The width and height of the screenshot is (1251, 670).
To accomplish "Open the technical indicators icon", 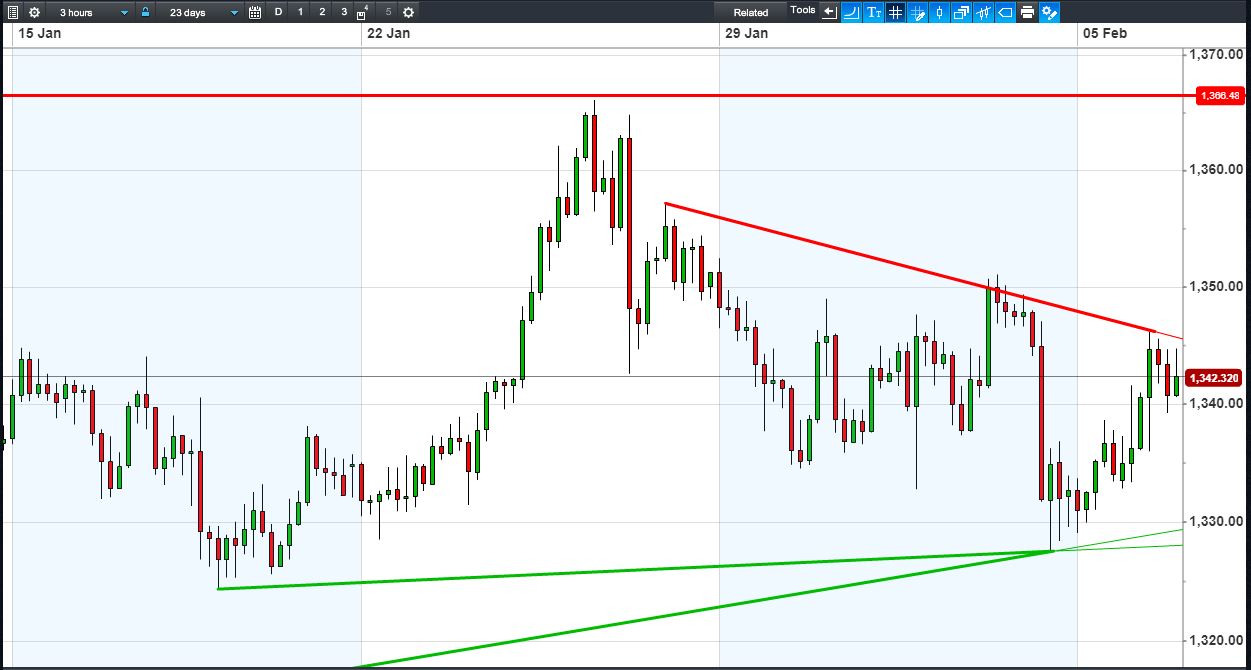I will [x=984, y=12].
